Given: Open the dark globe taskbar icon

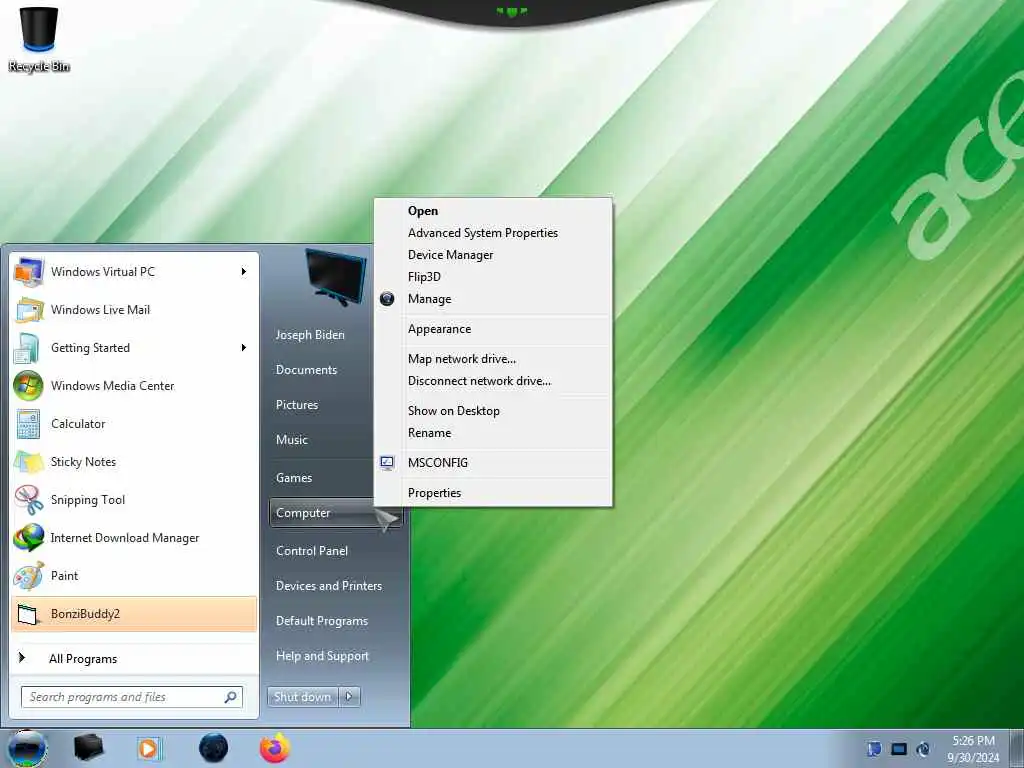Looking at the screenshot, I should (x=213, y=748).
